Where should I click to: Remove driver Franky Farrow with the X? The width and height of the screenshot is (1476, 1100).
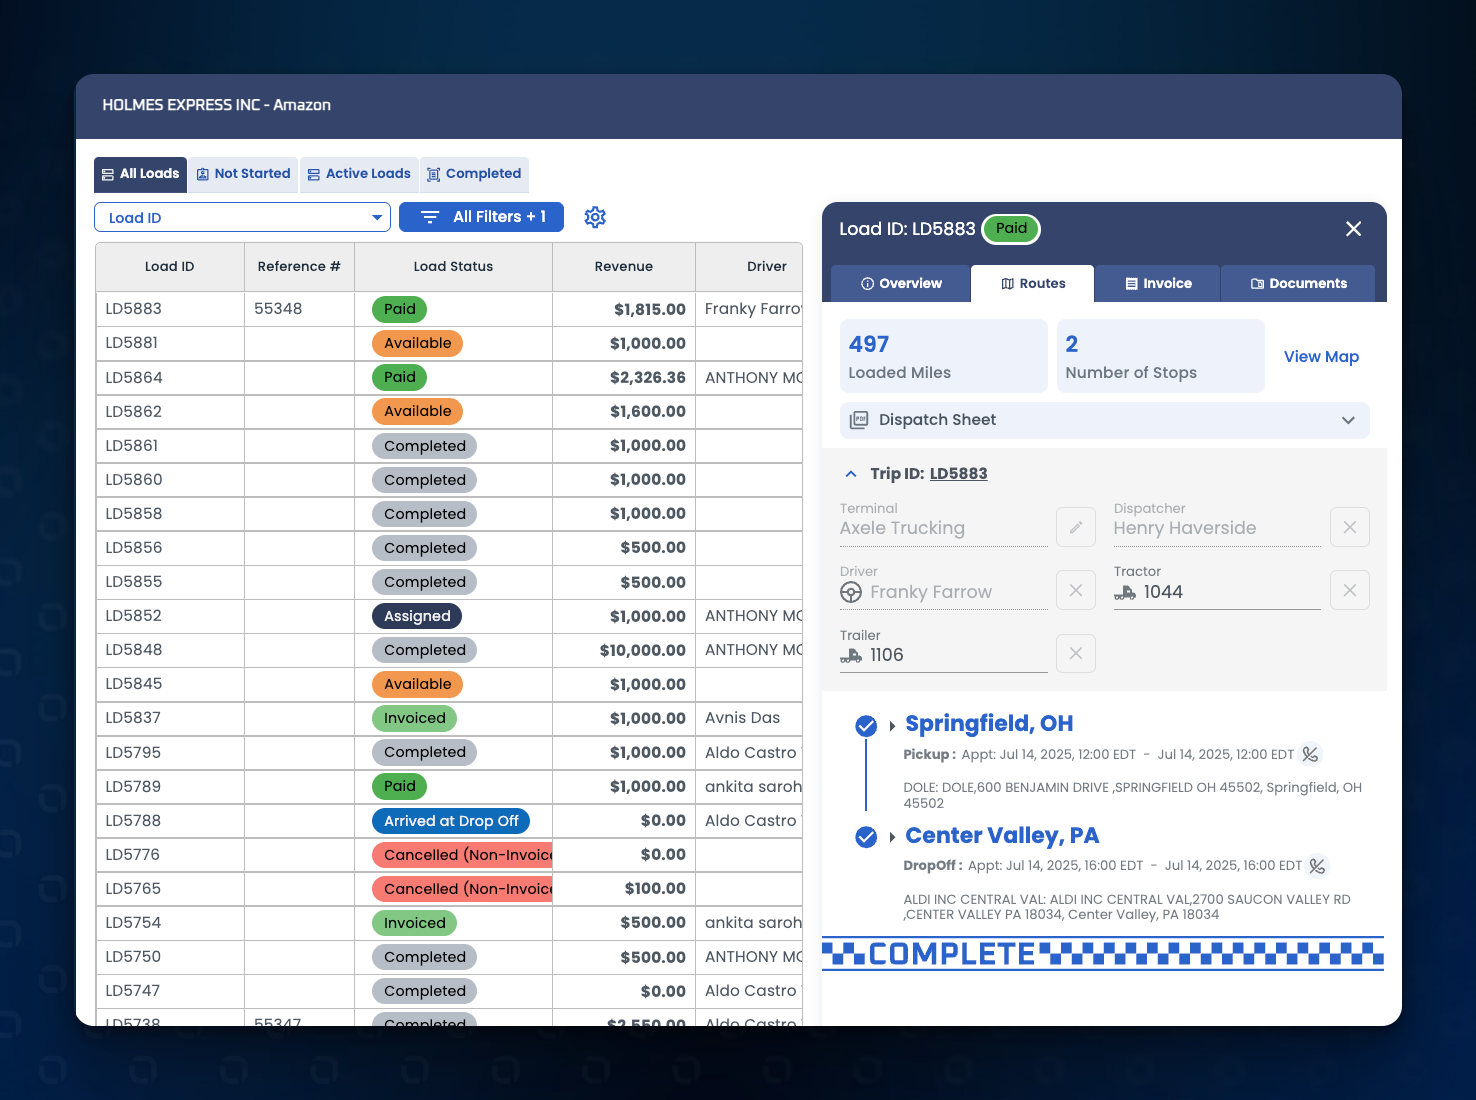point(1076,590)
